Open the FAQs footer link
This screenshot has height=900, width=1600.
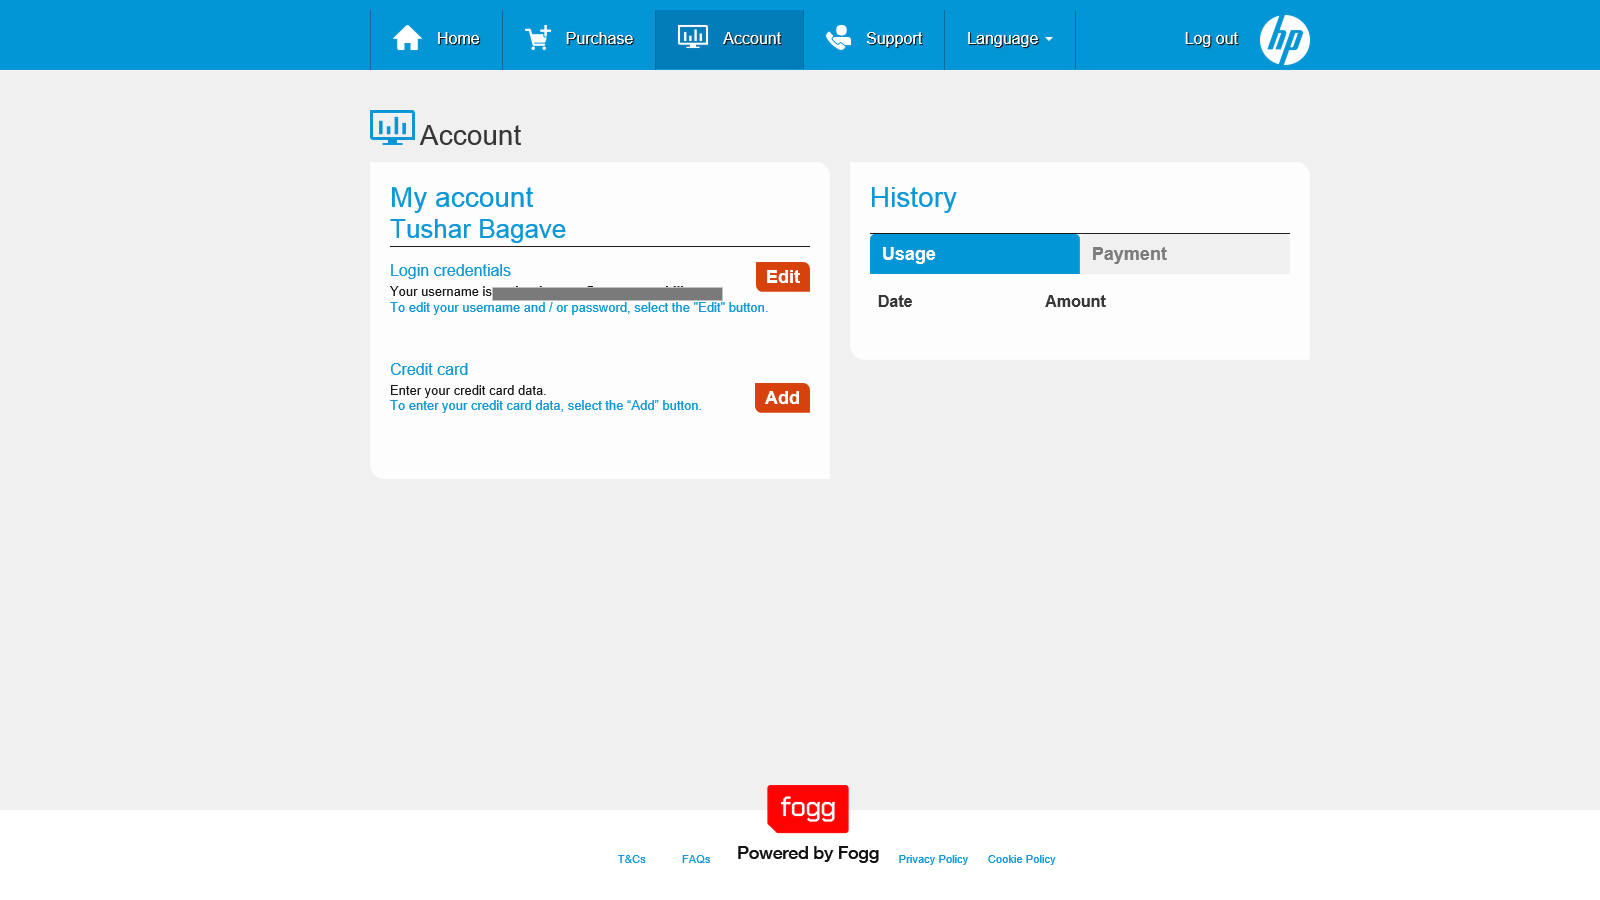click(x=696, y=859)
